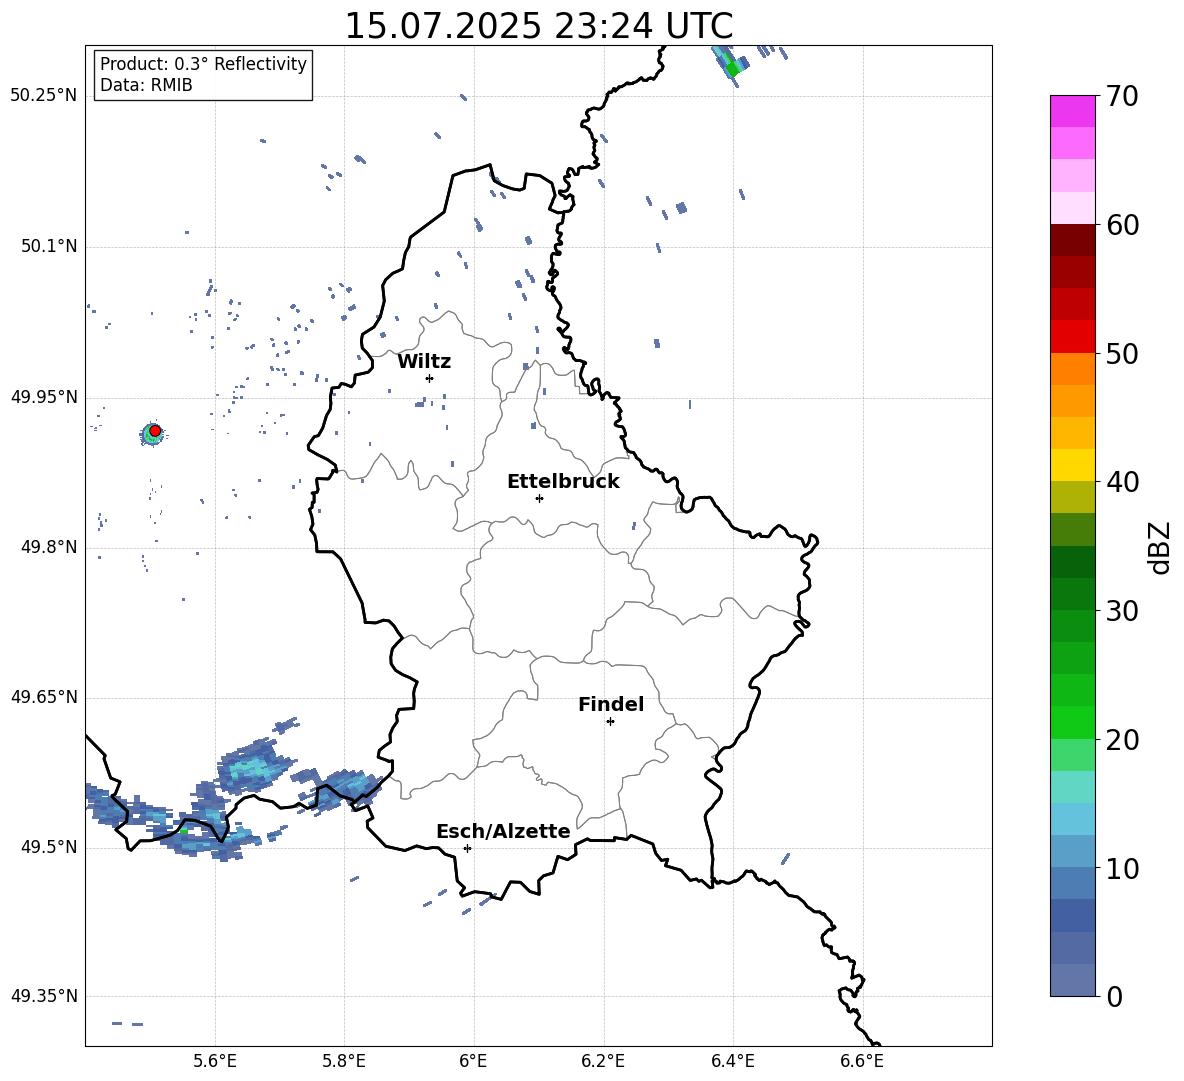The width and height of the screenshot is (1184, 1081).
Task: Click the 50.1°N latitude label
Action: (48, 246)
